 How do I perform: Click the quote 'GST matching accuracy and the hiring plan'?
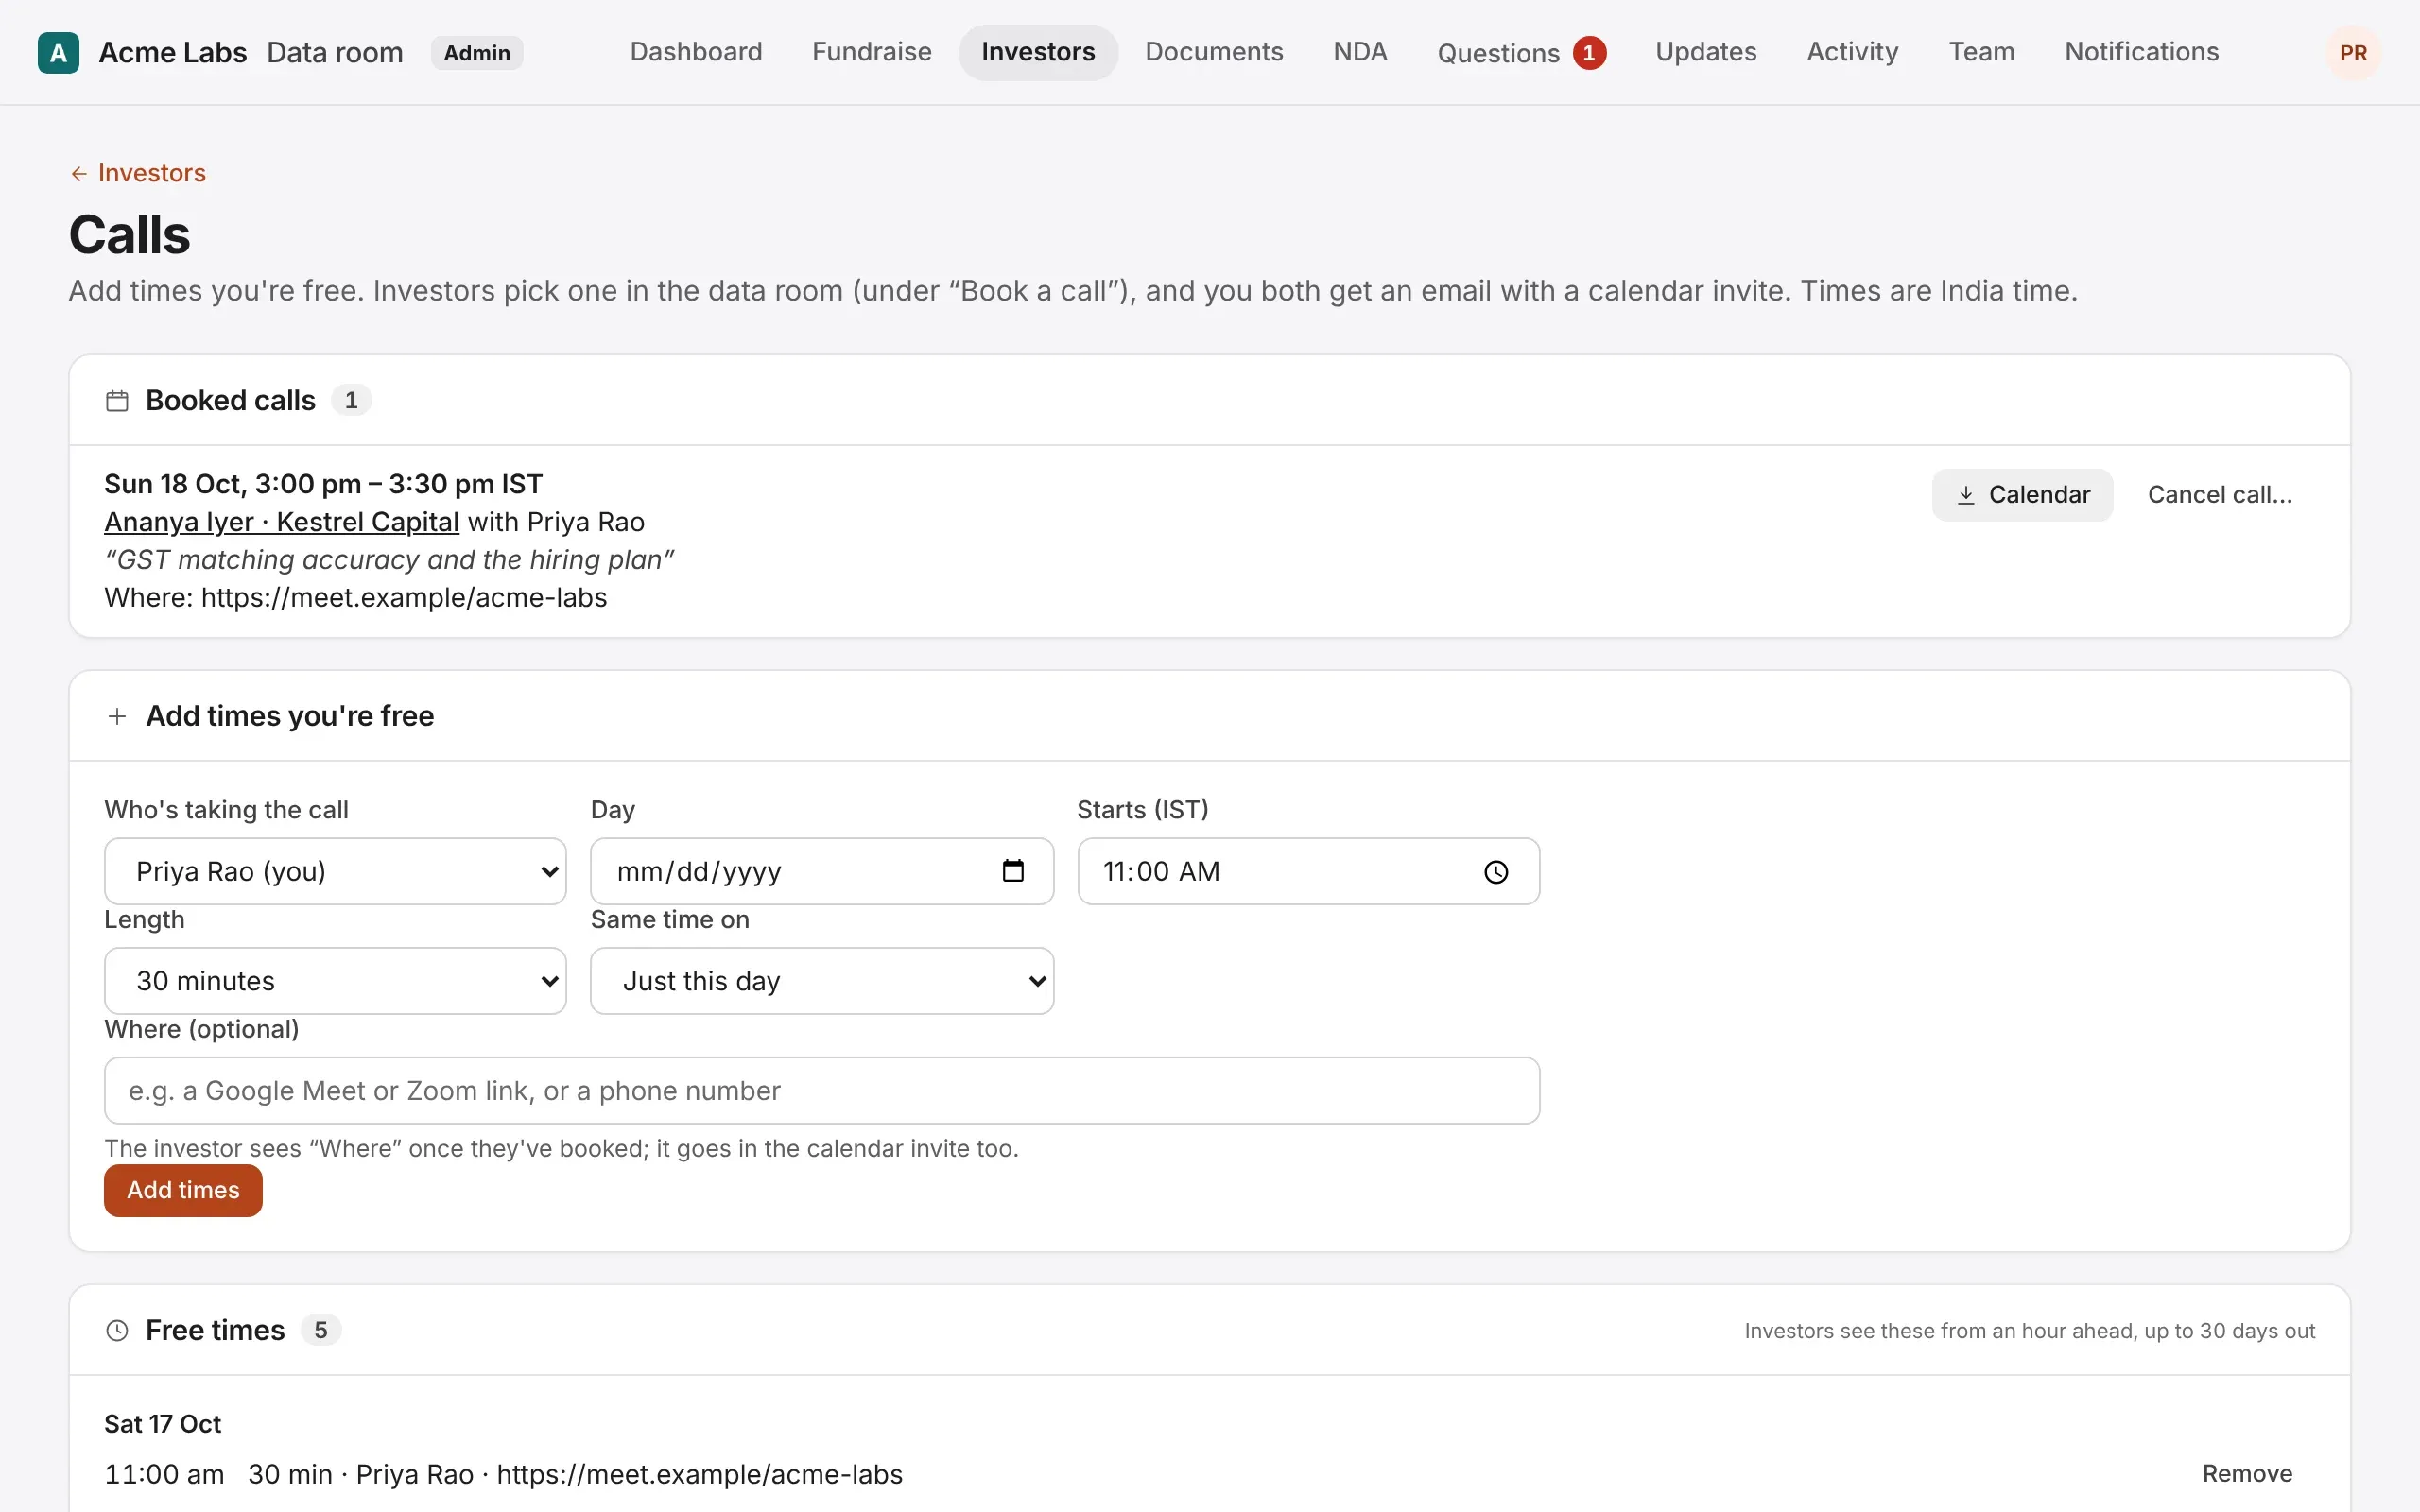tap(390, 560)
